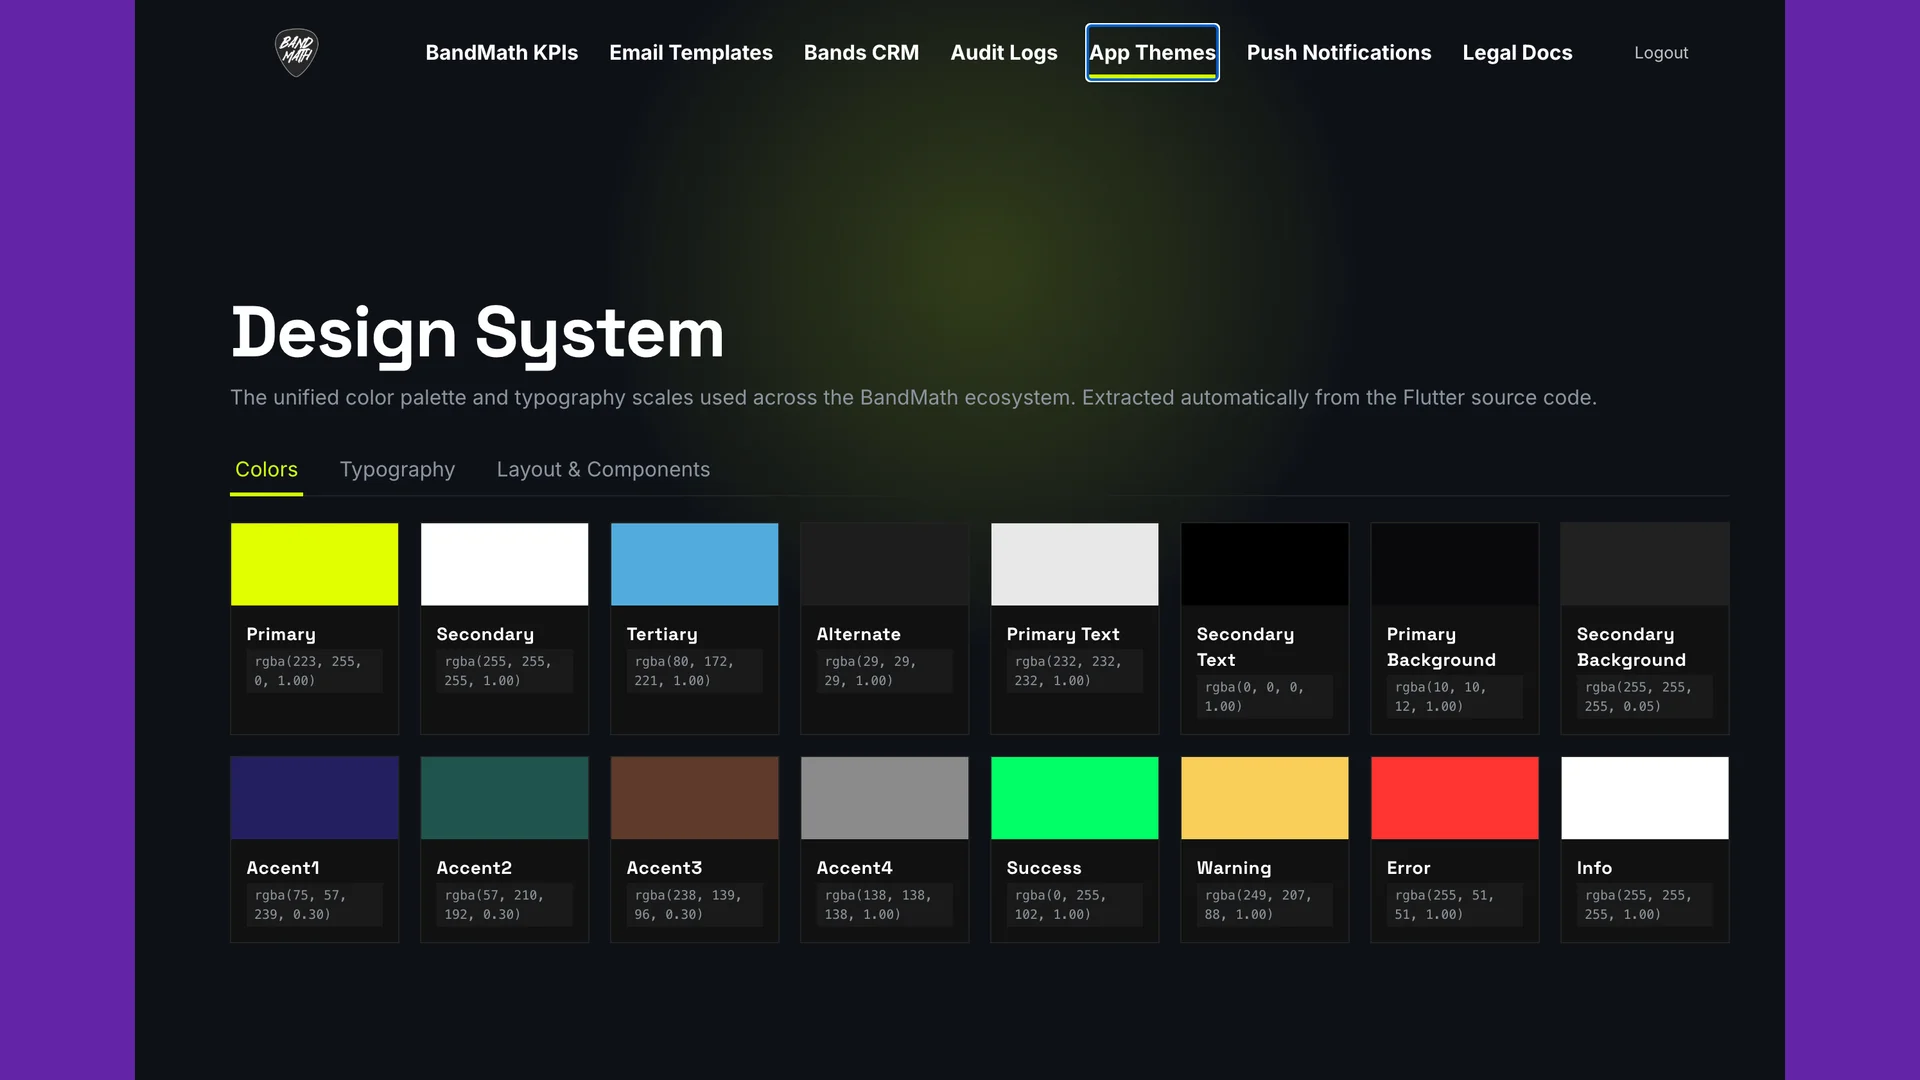Screen dimensions: 1920x1080
Task: Click the Secondary Text black swatch
Action: (x=1264, y=564)
